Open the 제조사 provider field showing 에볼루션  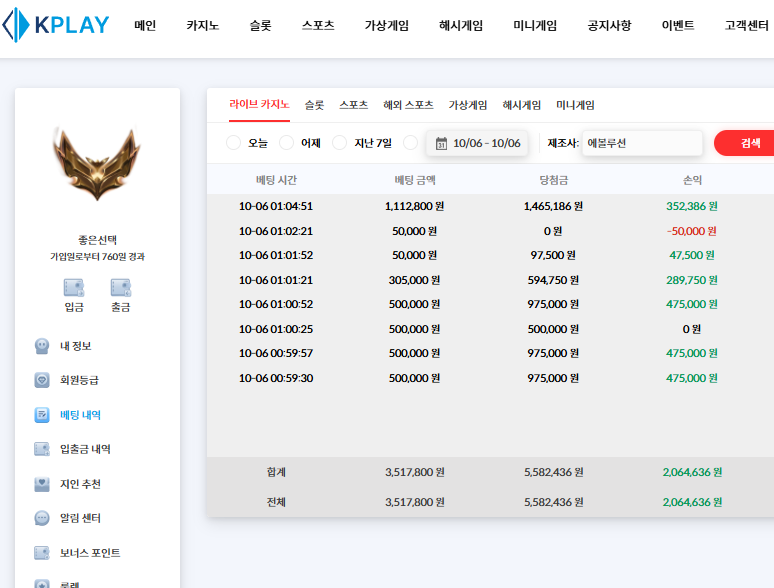pos(642,143)
